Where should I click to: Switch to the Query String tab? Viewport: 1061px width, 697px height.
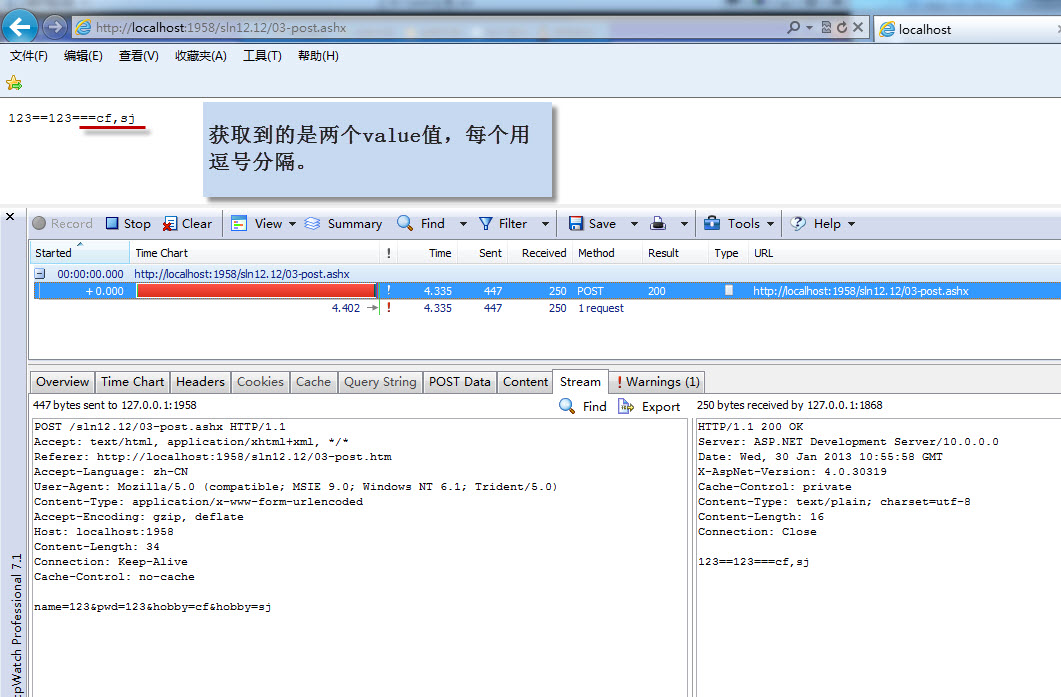pyautogui.click(x=380, y=382)
